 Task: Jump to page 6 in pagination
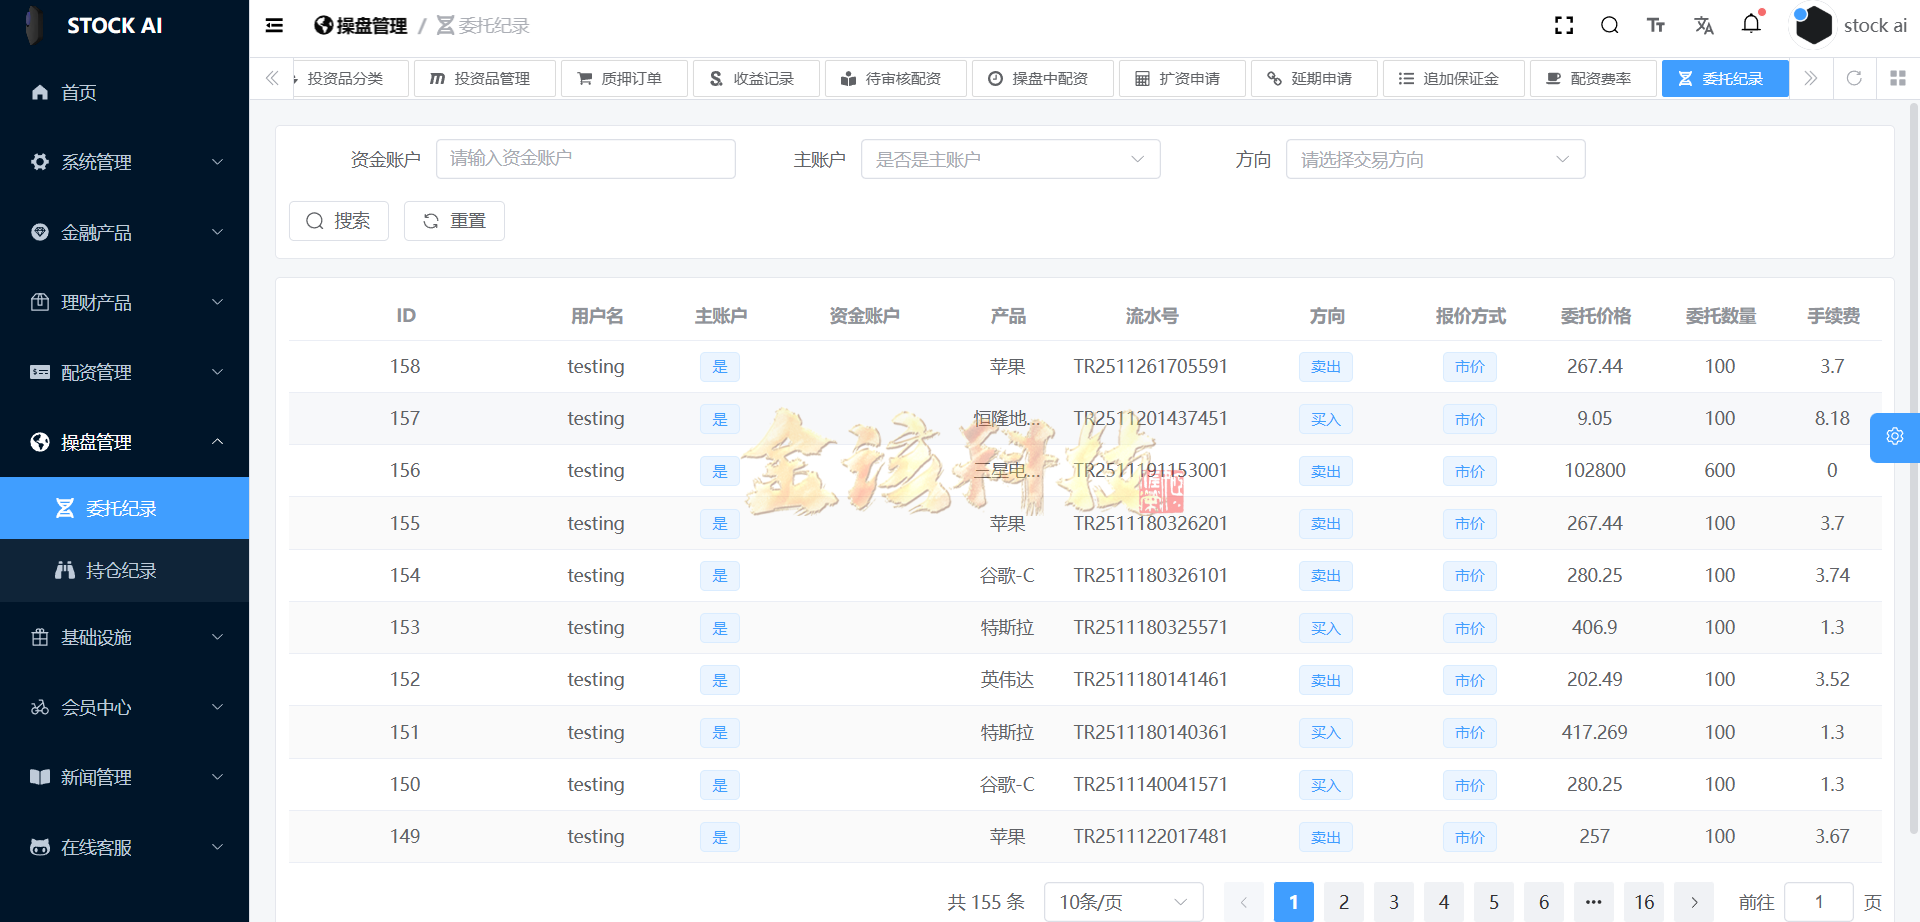[1543, 901]
